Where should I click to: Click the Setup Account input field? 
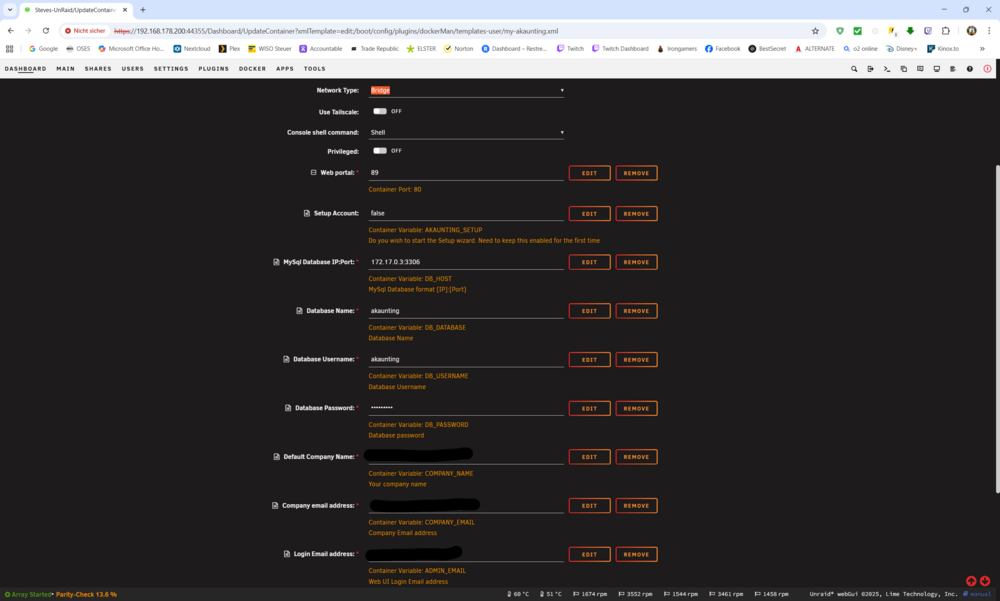coord(466,214)
